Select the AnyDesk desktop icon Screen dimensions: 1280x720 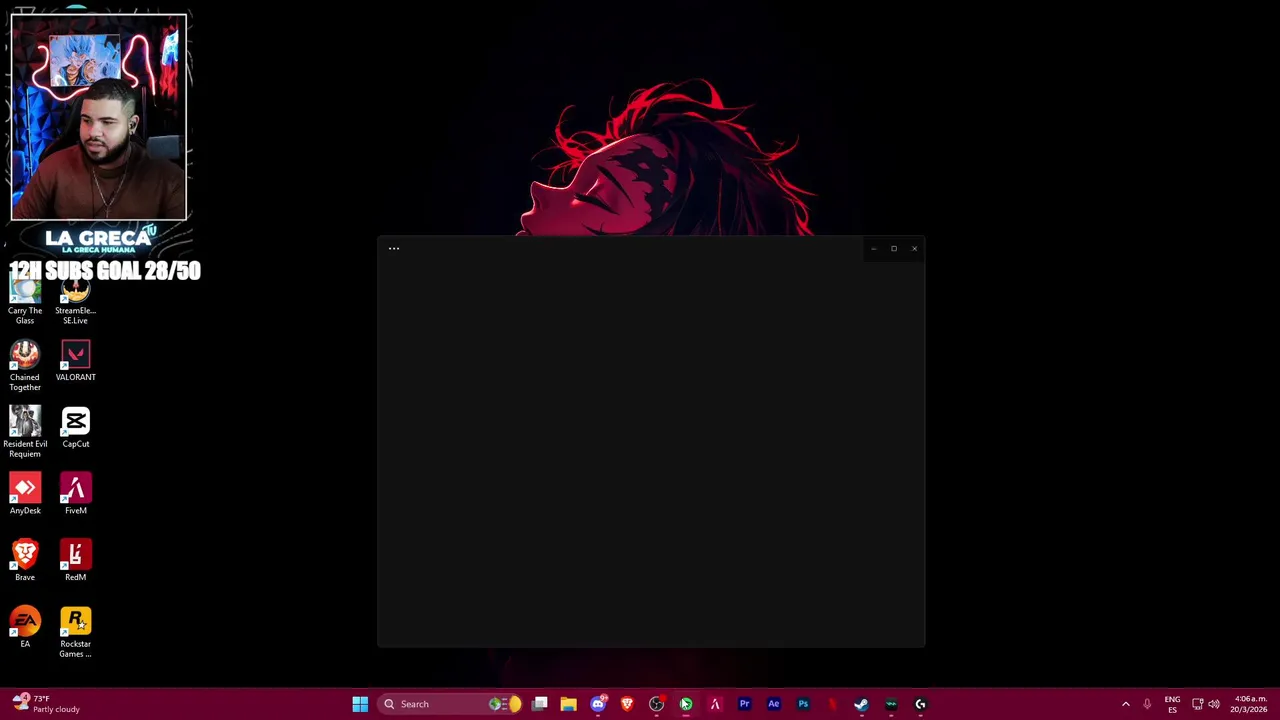tap(25, 494)
